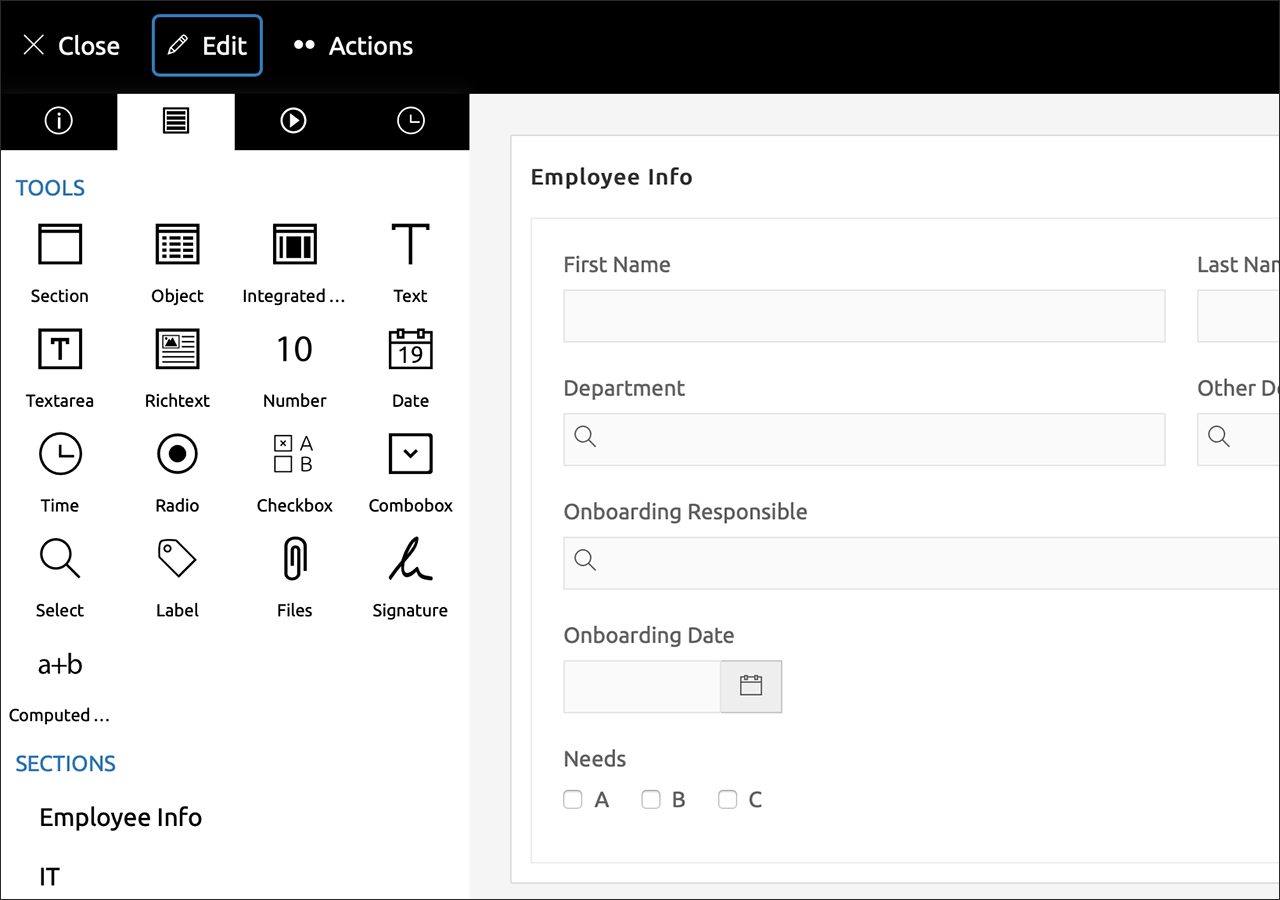The width and height of the screenshot is (1280, 900).
Task: Pick the Richtext tool icon
Action: (177, 349)
